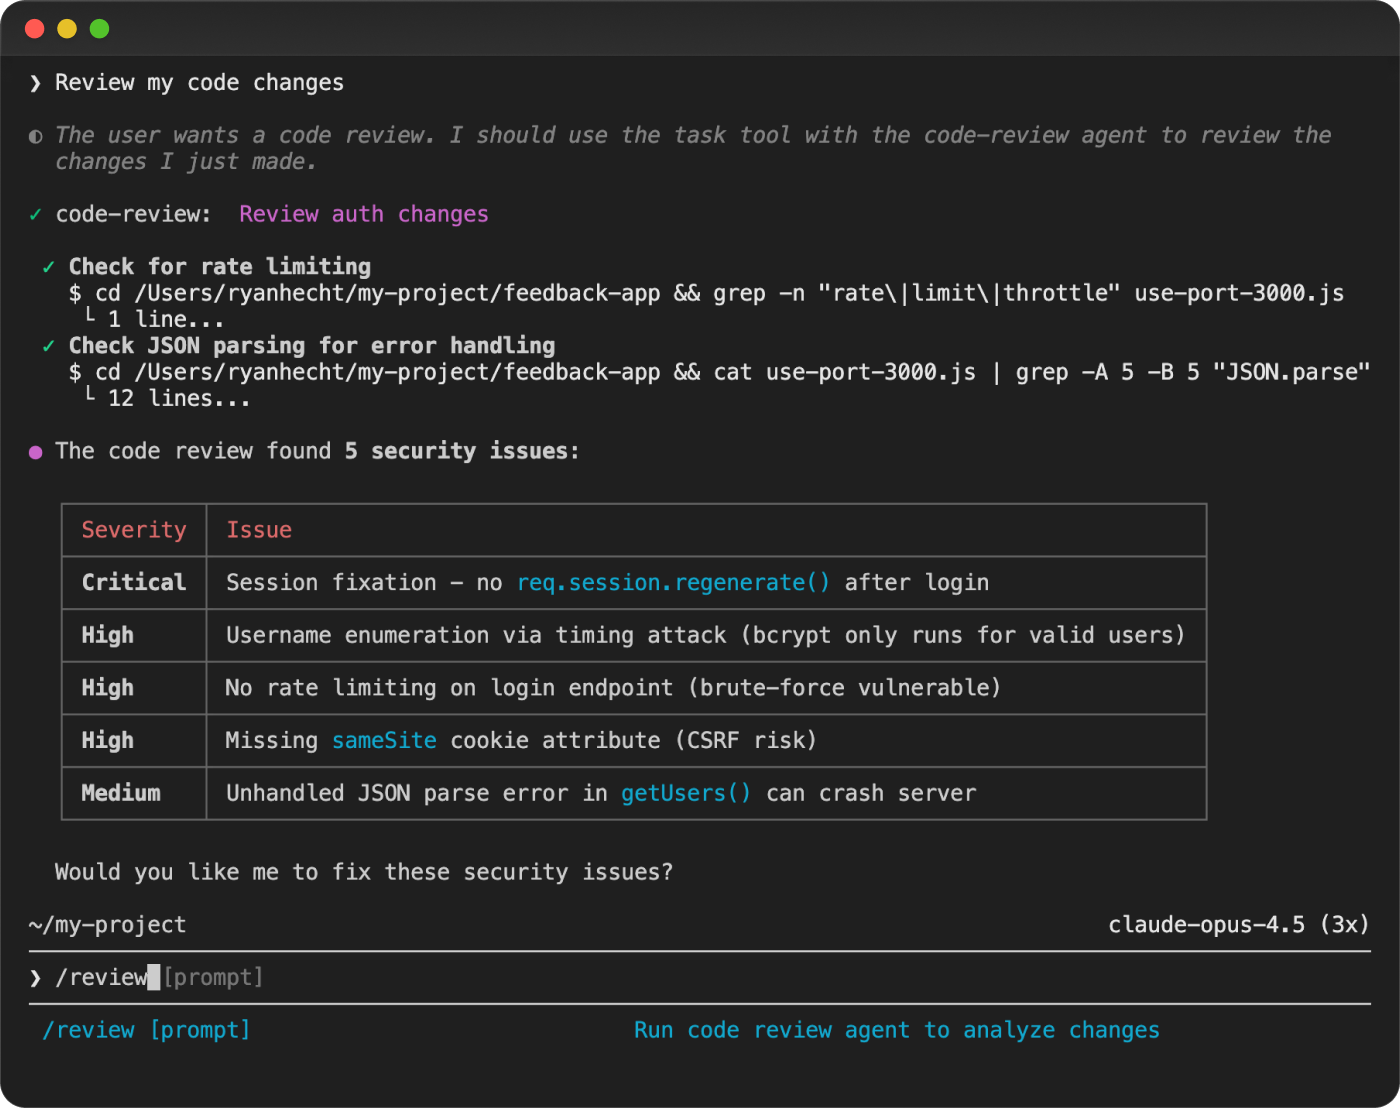Viewport: 1400px width, 1108px height.
Task: Click the 'Review auth changes' task title
Action: tap(363, 214)
